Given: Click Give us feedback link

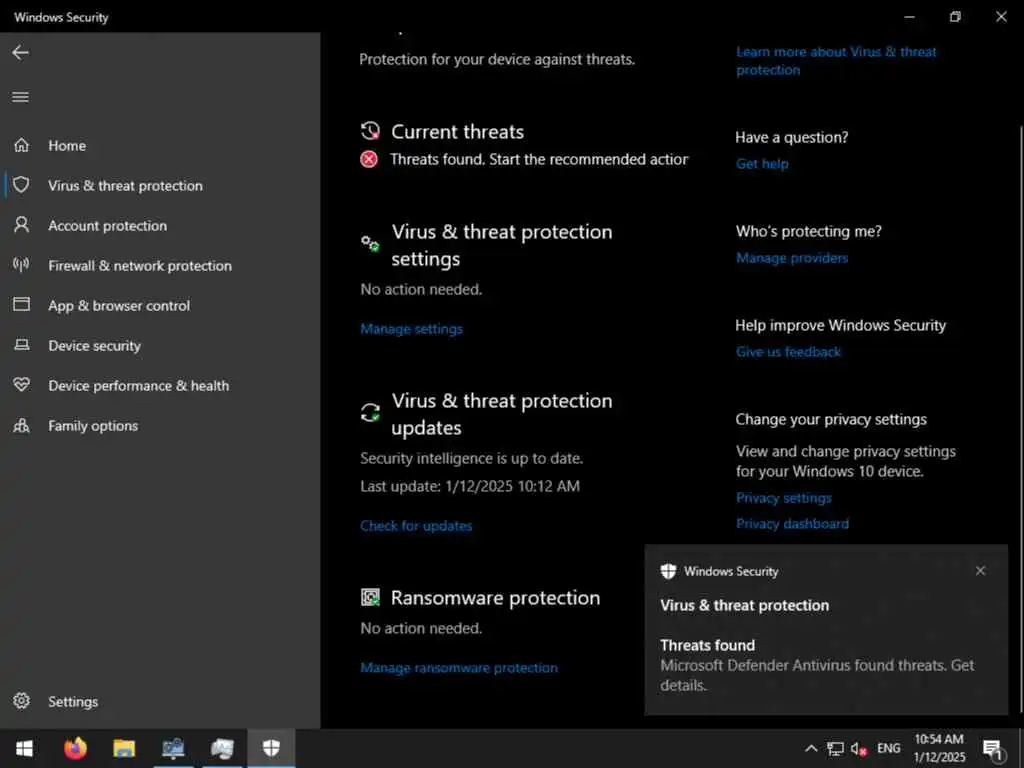Looking at the screenshot, I should coord(788,351).
